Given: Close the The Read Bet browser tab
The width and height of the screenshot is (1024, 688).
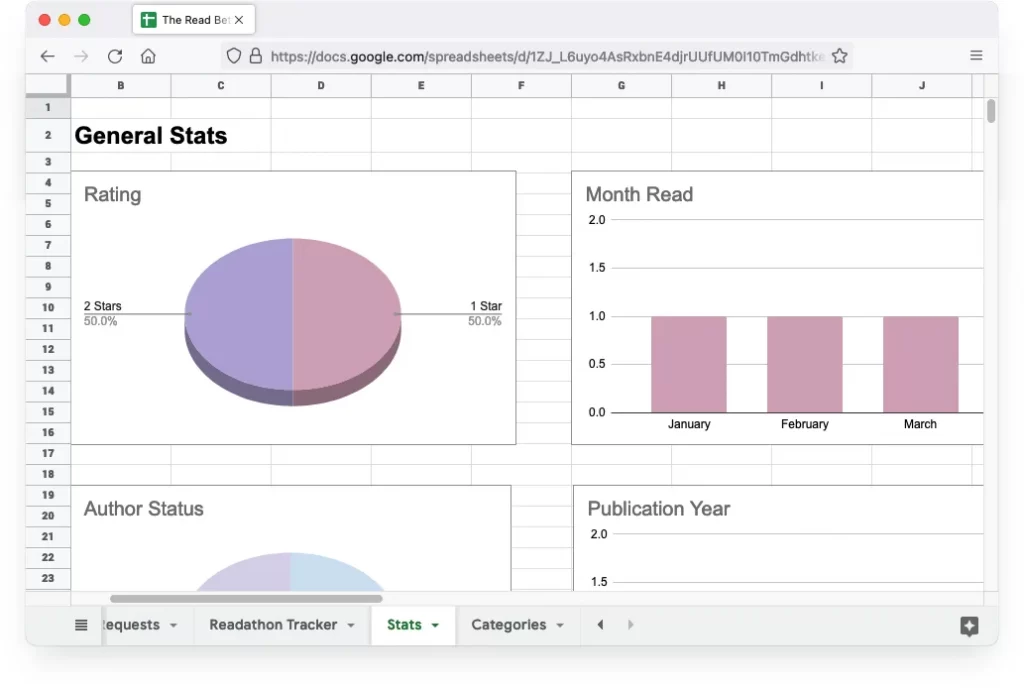Looking at the screenshot, I should 239,20.
